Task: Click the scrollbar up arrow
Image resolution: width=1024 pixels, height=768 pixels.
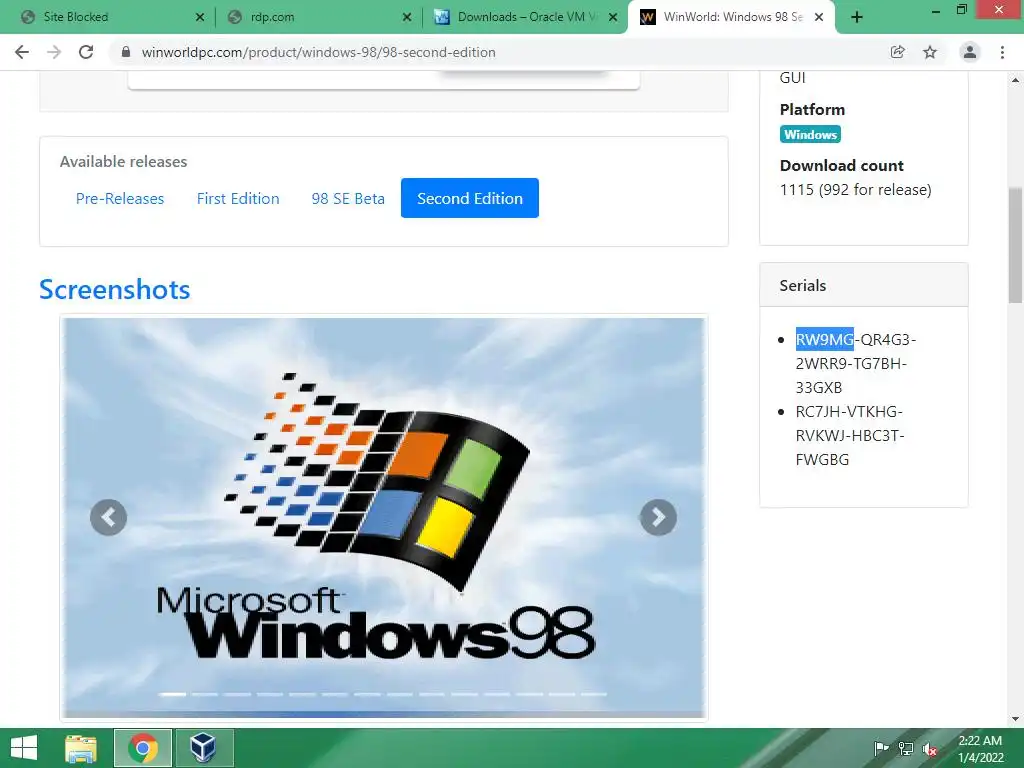Action: click(1016, 80)
